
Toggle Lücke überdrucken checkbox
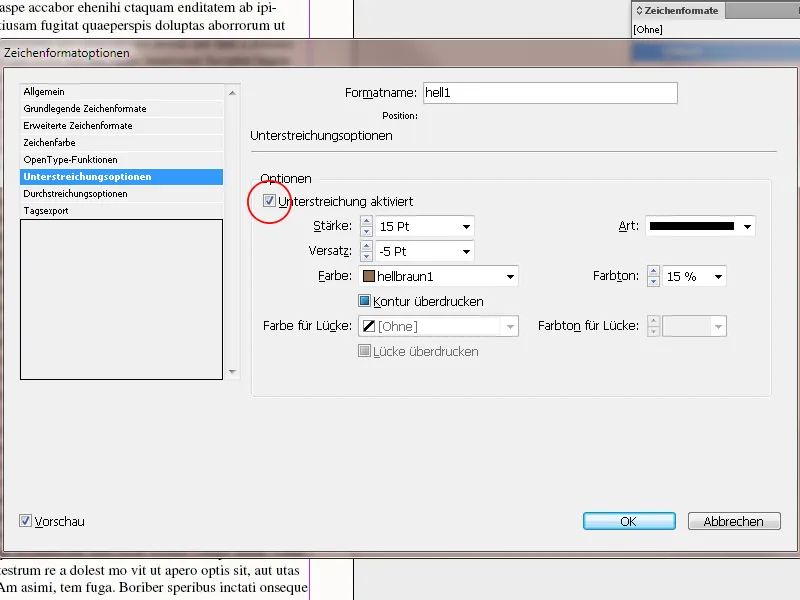coord(364,351)
